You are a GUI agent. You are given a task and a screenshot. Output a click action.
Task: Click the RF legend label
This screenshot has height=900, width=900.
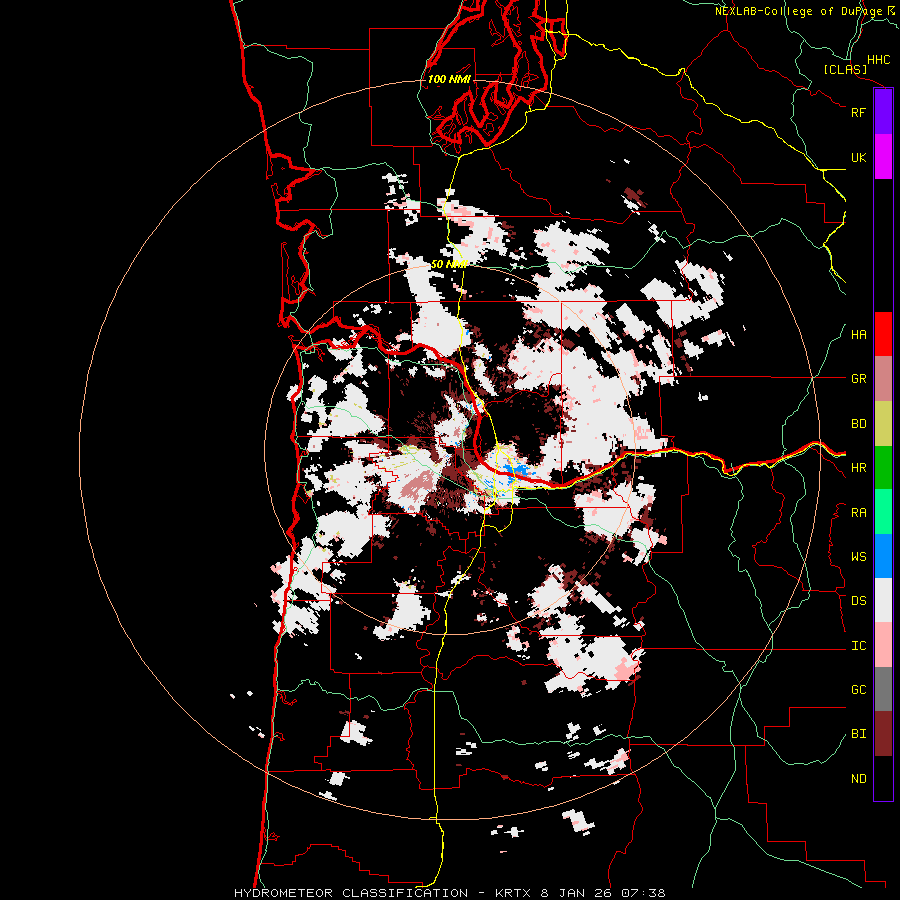point(858,112)
